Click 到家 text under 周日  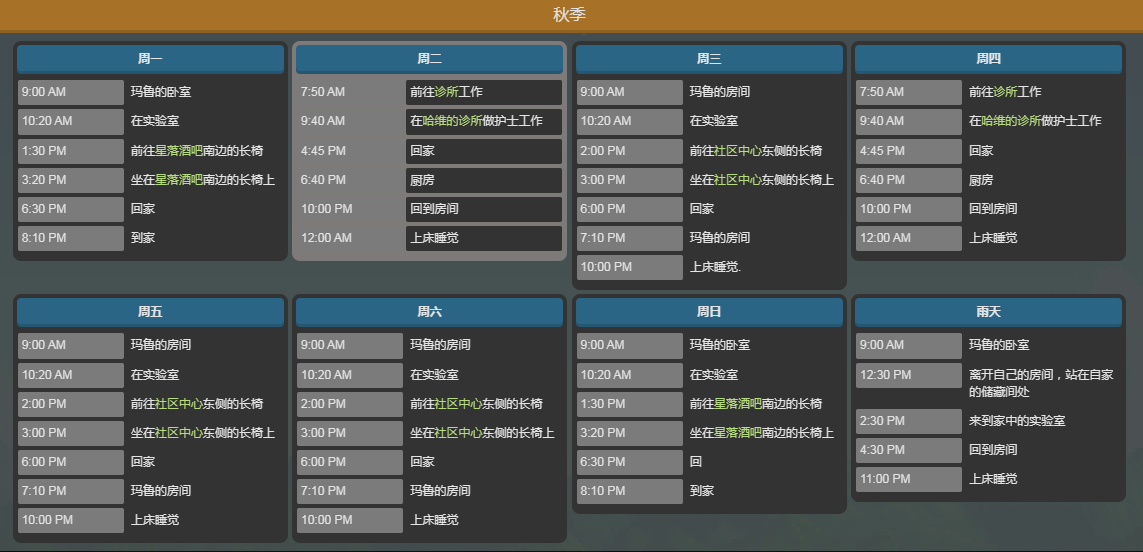702,491
